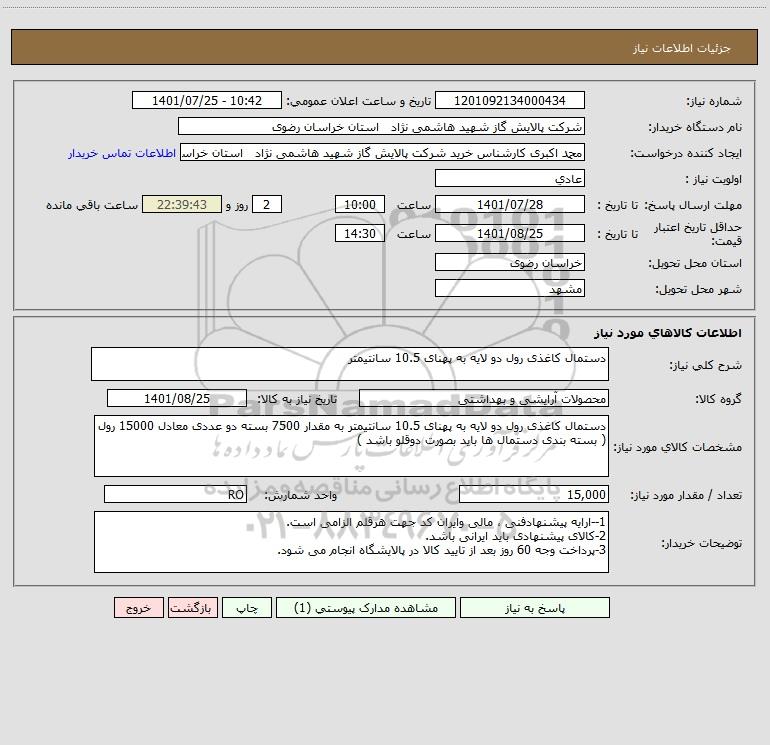
Task: Open اطلاعات تماس خریدار link
Action: point(122,153)
